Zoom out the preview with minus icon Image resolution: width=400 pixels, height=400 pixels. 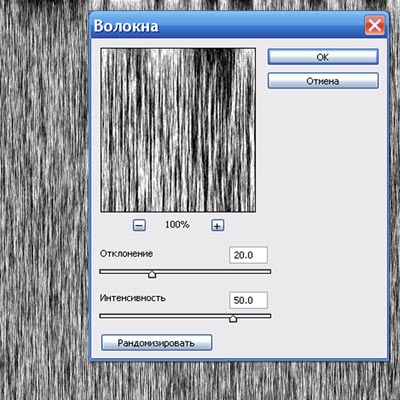click(139, 226)
